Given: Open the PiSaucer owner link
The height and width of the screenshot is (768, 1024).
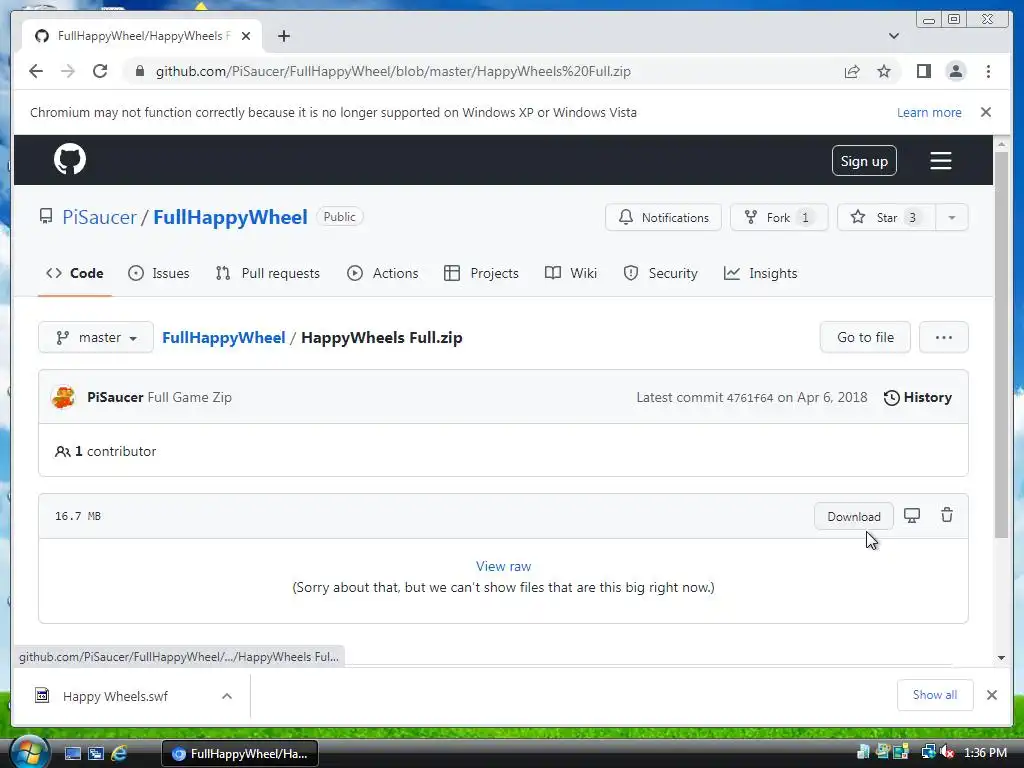Looking at the screenshot, I should [99, 217].
